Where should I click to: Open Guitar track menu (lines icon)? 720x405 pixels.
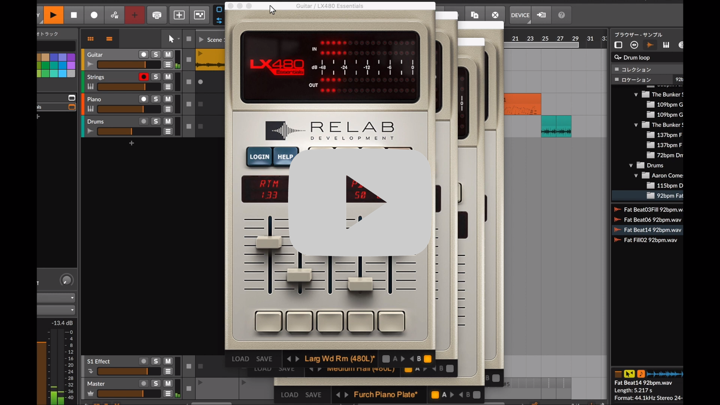[168, 65]
